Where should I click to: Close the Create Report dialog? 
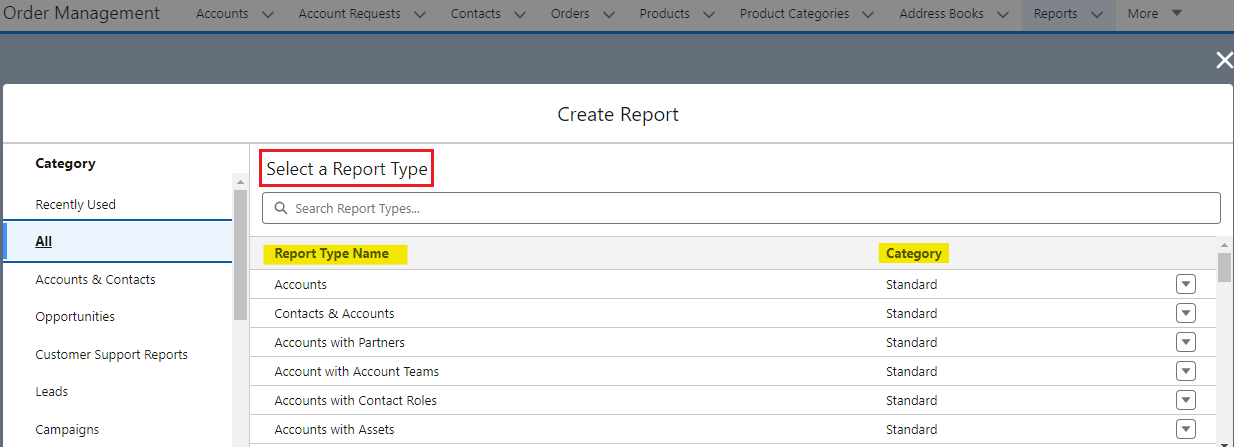(1223, 61)
